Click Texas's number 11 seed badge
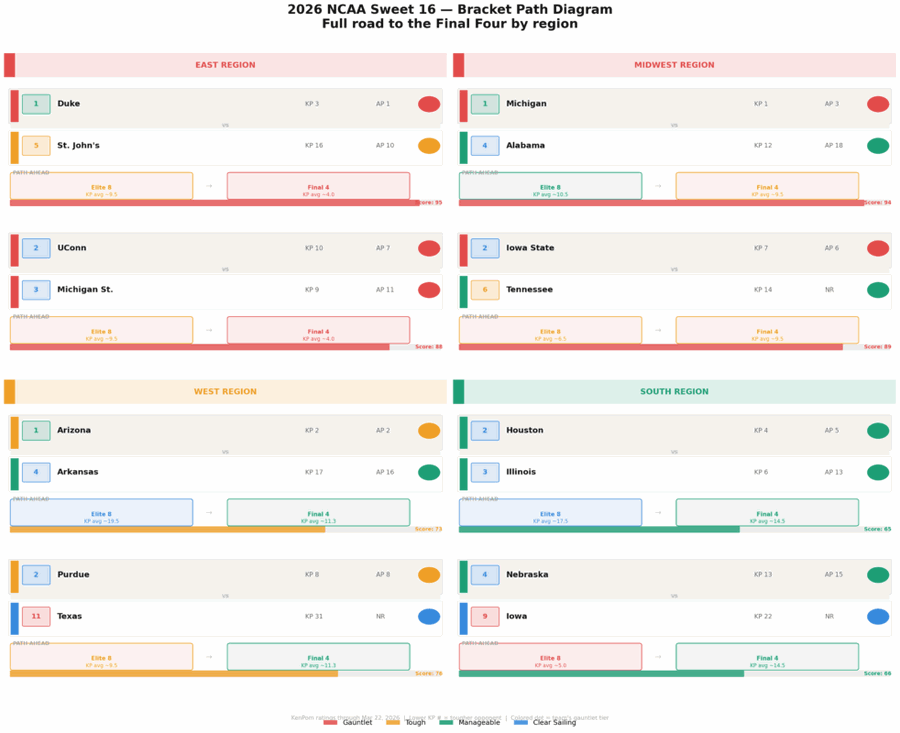This screenshot has height=733, width=900. pyautogui.click(x=36, y=617)
